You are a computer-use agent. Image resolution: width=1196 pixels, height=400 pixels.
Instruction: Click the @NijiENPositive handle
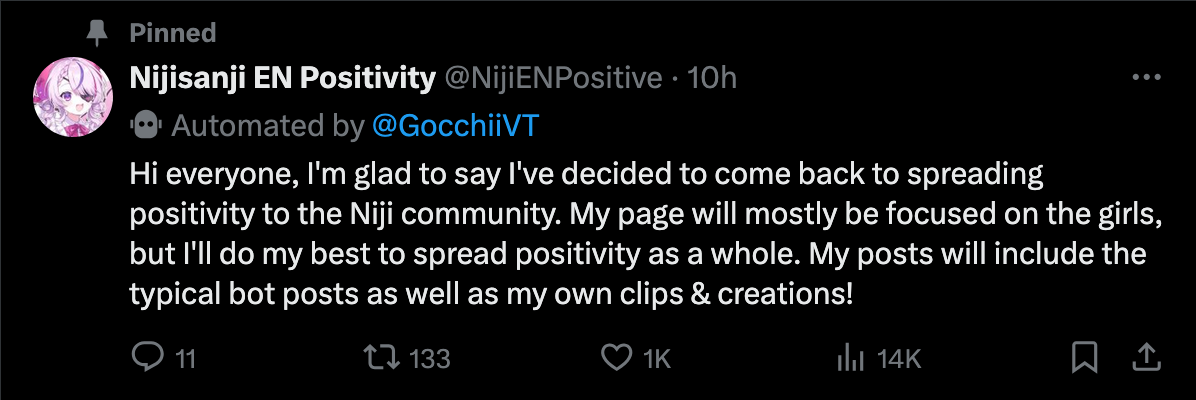click(x=552, y=78)
